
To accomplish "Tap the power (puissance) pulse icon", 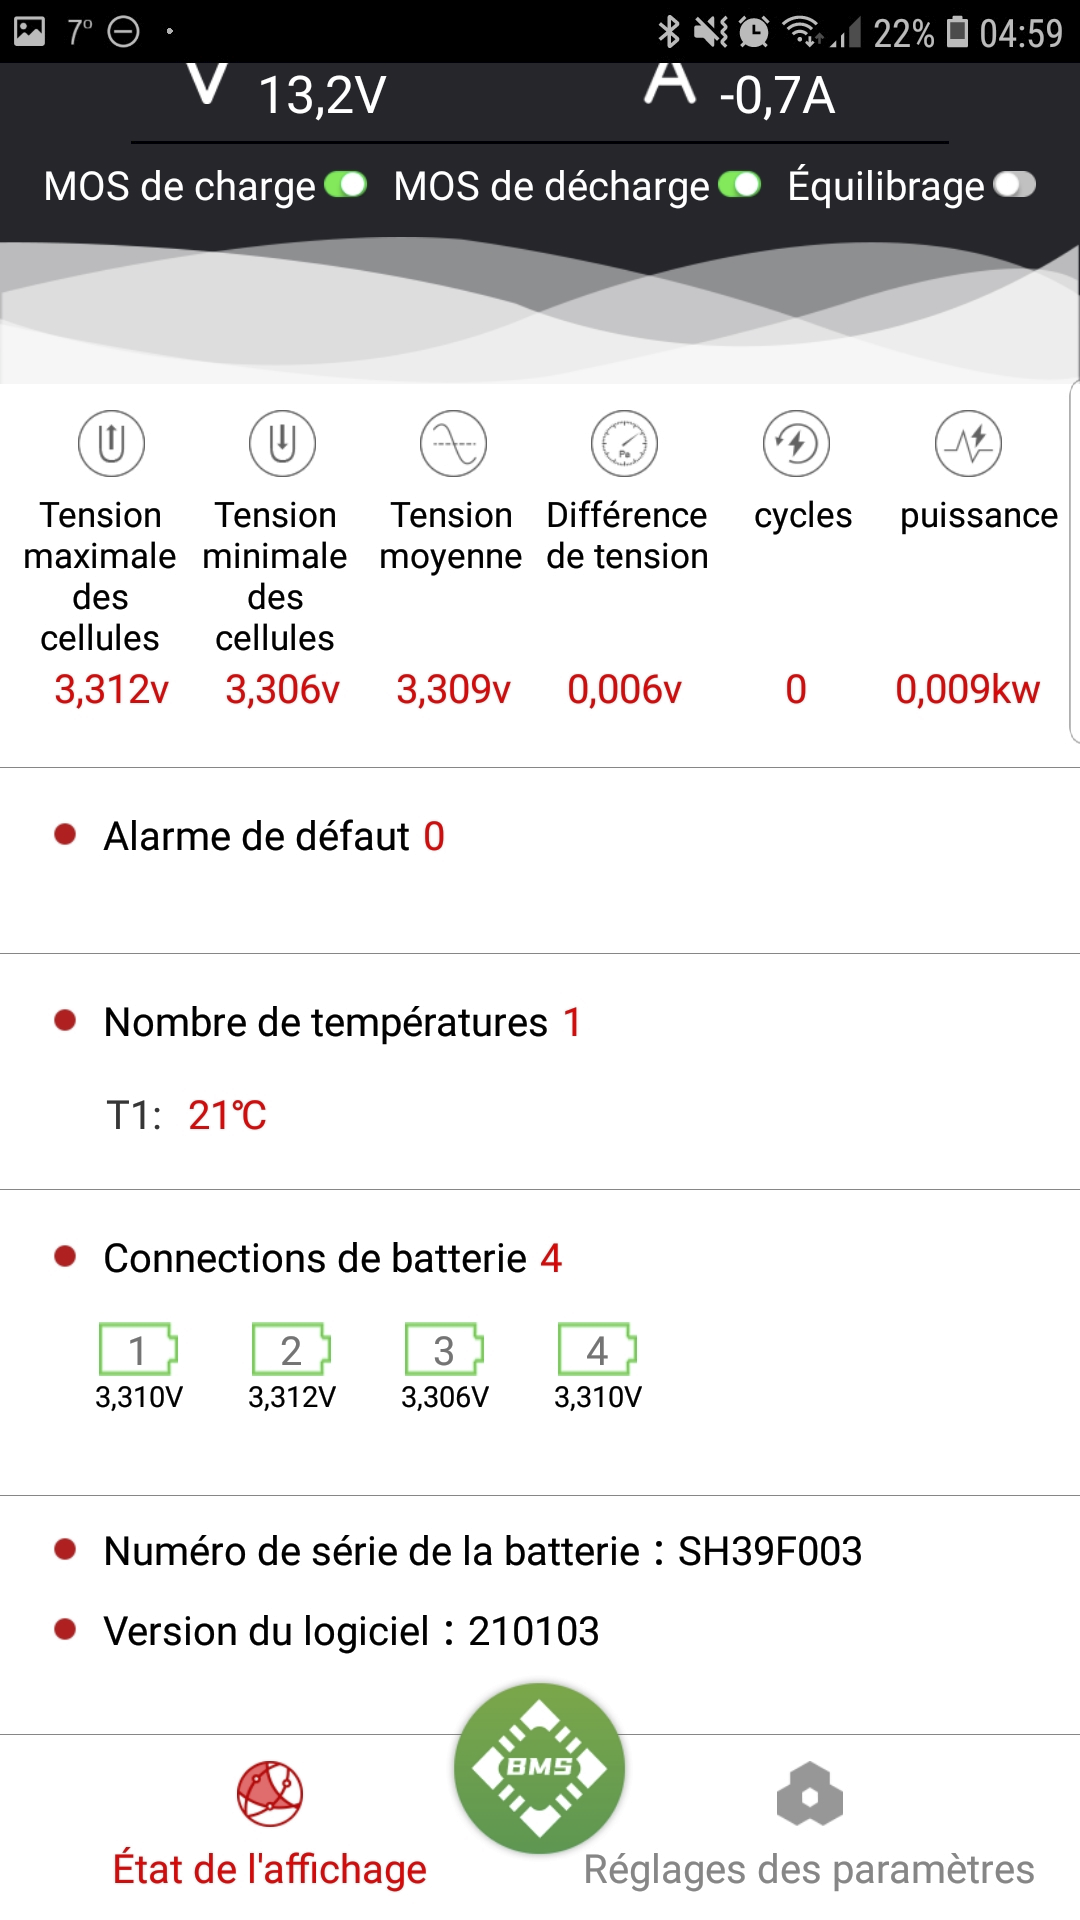I will point(968,443).
